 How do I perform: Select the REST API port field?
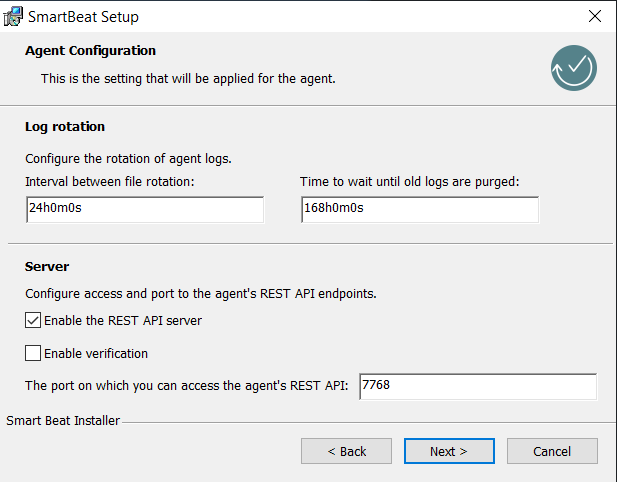(477, 386)
